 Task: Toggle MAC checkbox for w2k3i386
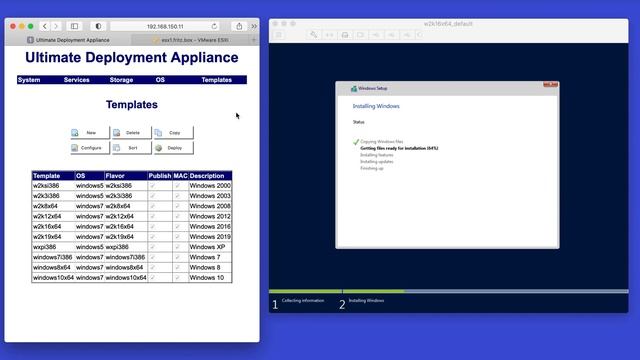[x=178, y=196]
